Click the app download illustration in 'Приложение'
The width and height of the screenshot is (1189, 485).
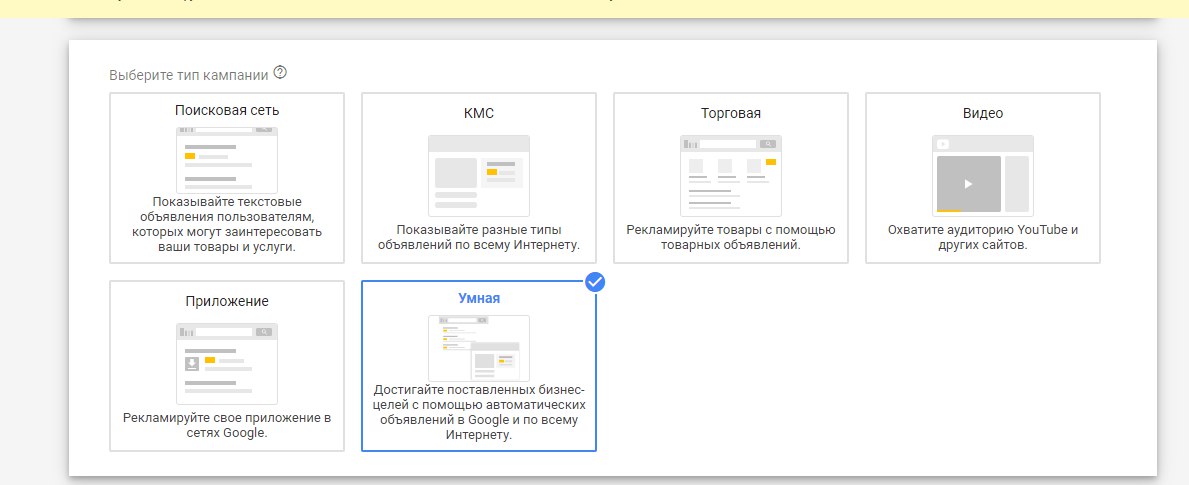tap(227, 364)
